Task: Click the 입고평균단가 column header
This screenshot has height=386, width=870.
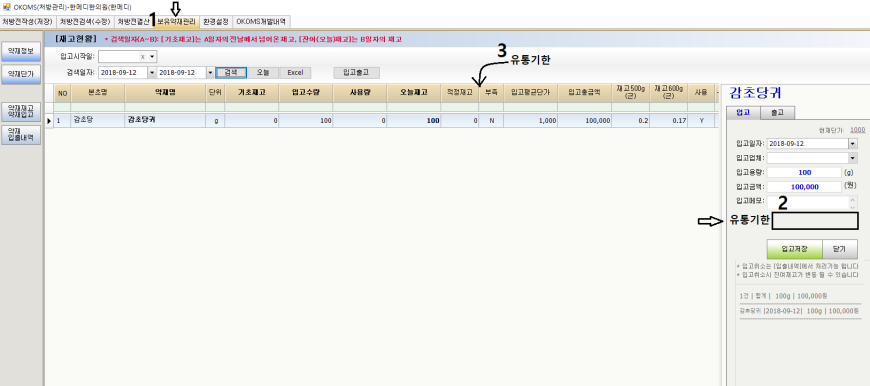Action: [x=530, y=93]
